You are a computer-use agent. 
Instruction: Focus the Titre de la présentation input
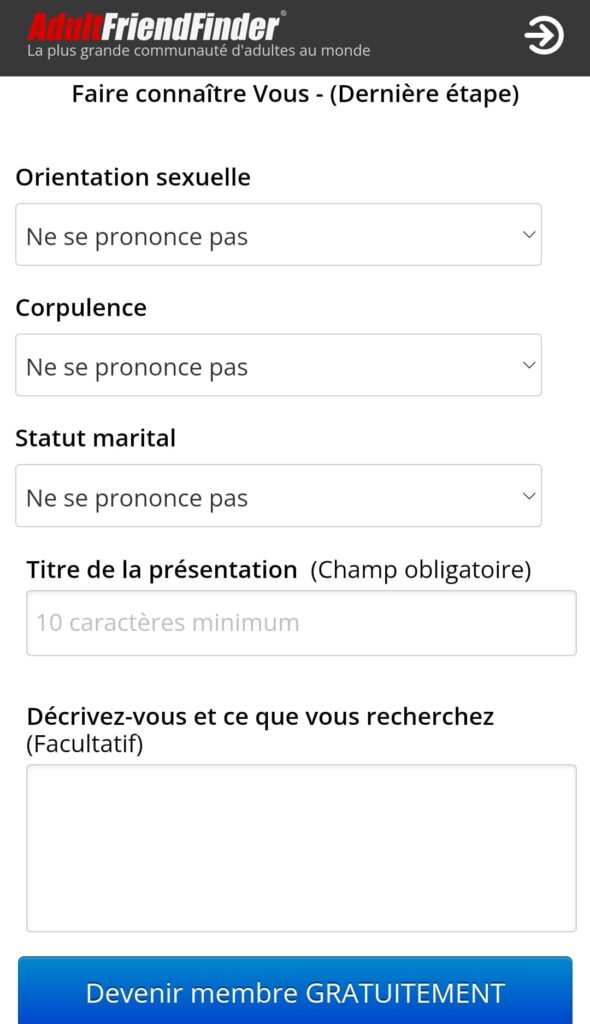(301, 623)
